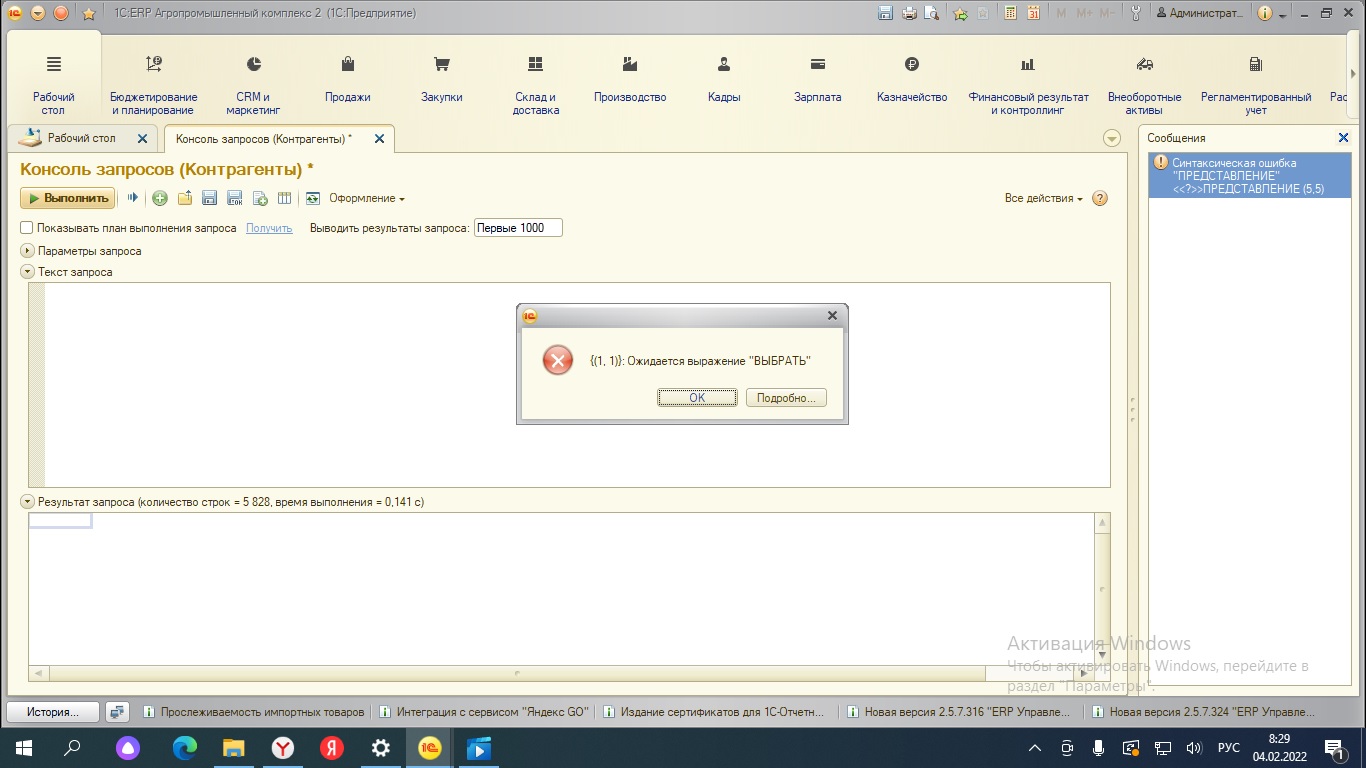Viewport: 1366px width, 768px height.
Task: Click the copy query icon
Action: coord(260,198)
